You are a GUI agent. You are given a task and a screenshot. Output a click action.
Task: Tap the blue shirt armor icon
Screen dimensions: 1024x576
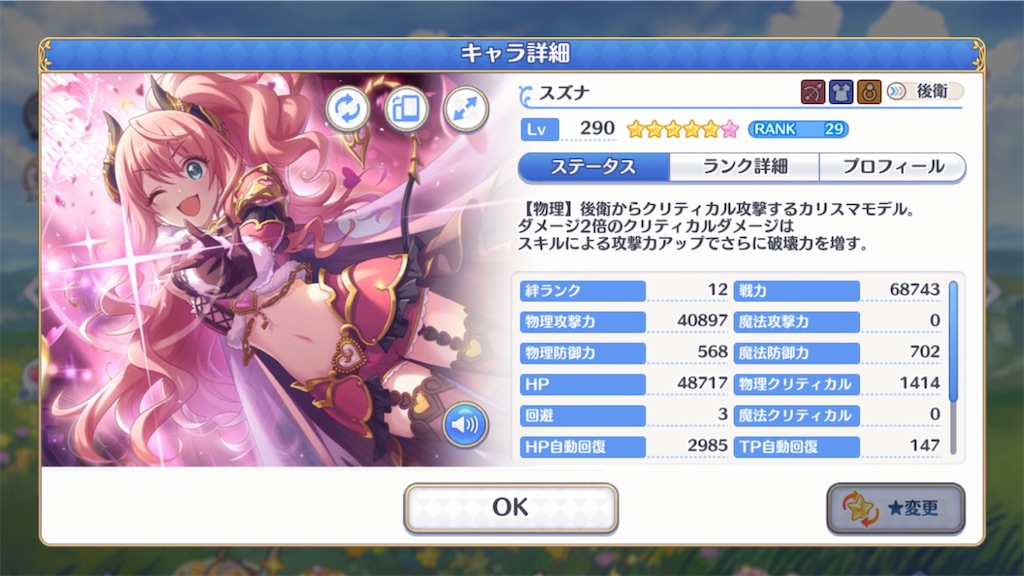pos(841,92)
